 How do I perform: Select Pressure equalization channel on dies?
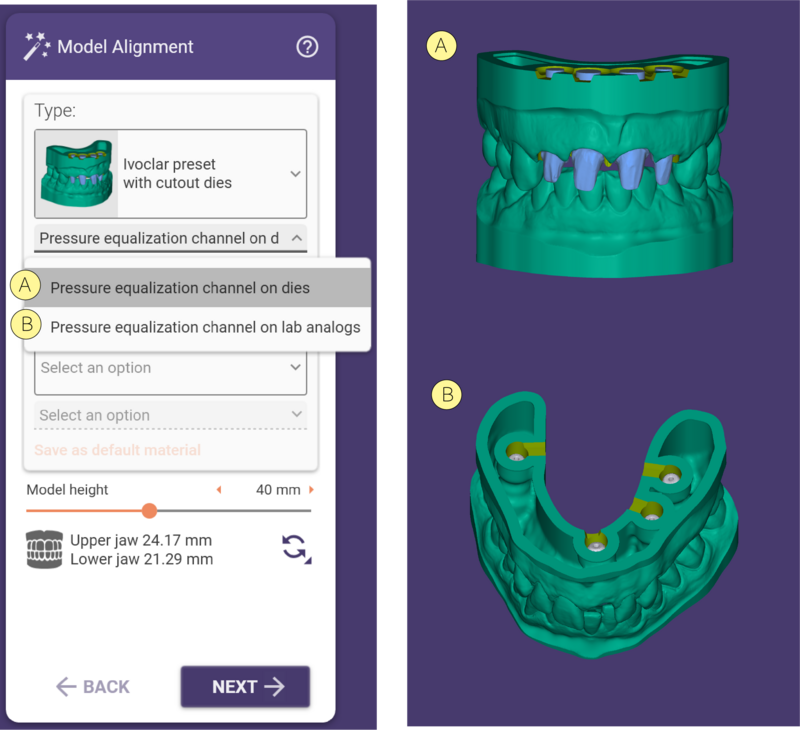point(197,288)
